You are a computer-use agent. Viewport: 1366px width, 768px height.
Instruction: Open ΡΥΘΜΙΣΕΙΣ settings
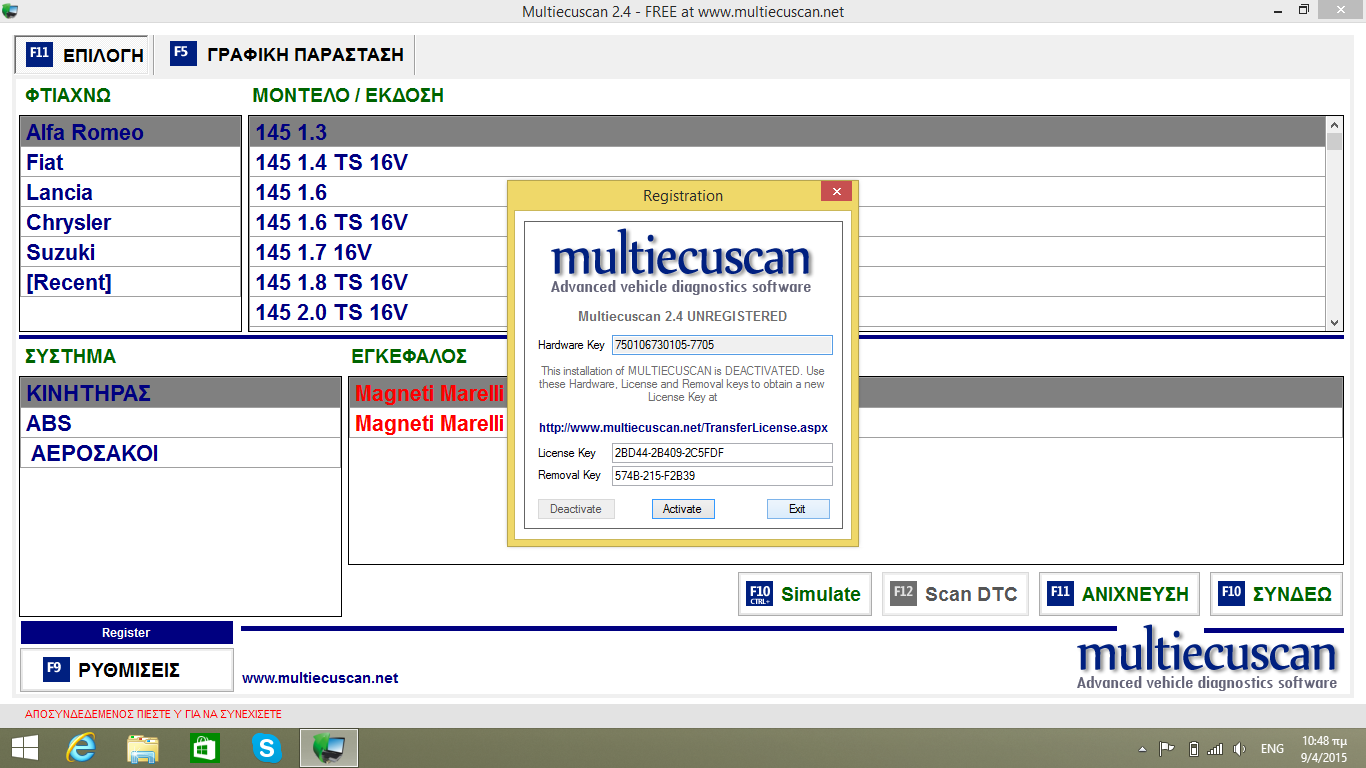pos(126,670)
